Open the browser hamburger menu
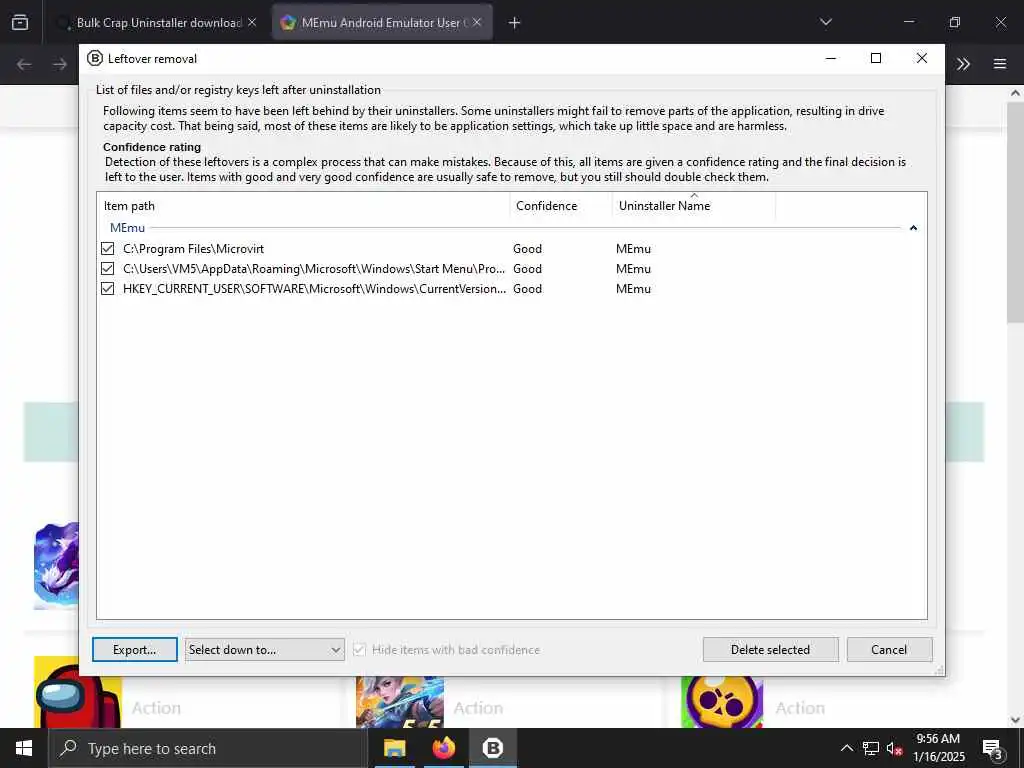Viewport: 1024px width, 768px height. click(1000, 64)
